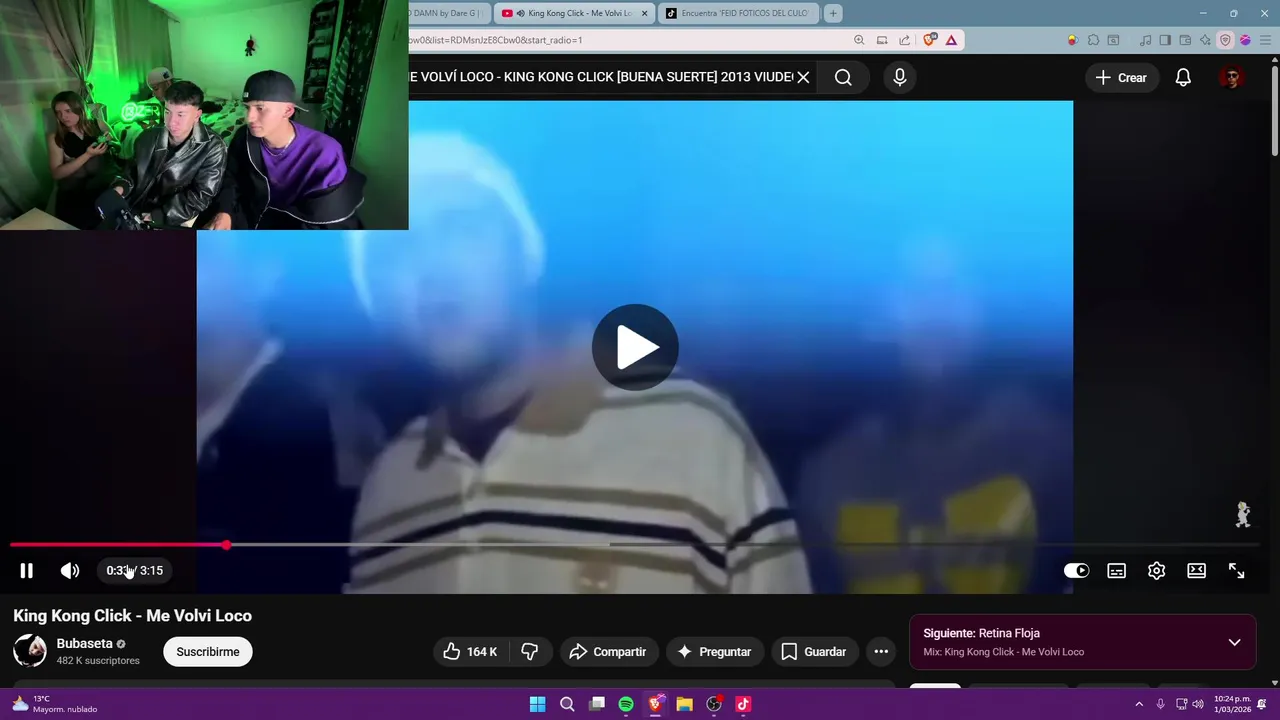Open the browser profile avatar

(x=1245, y=40)
